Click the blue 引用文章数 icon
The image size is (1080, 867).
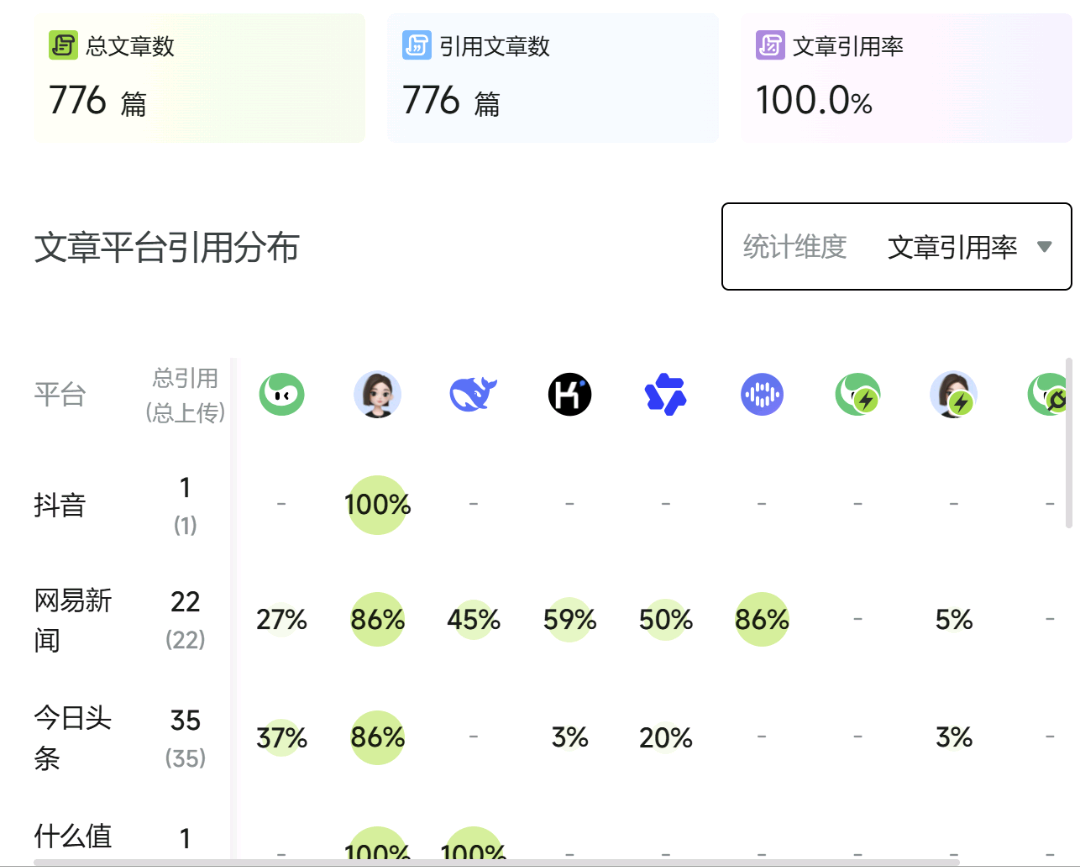point(416,45)
